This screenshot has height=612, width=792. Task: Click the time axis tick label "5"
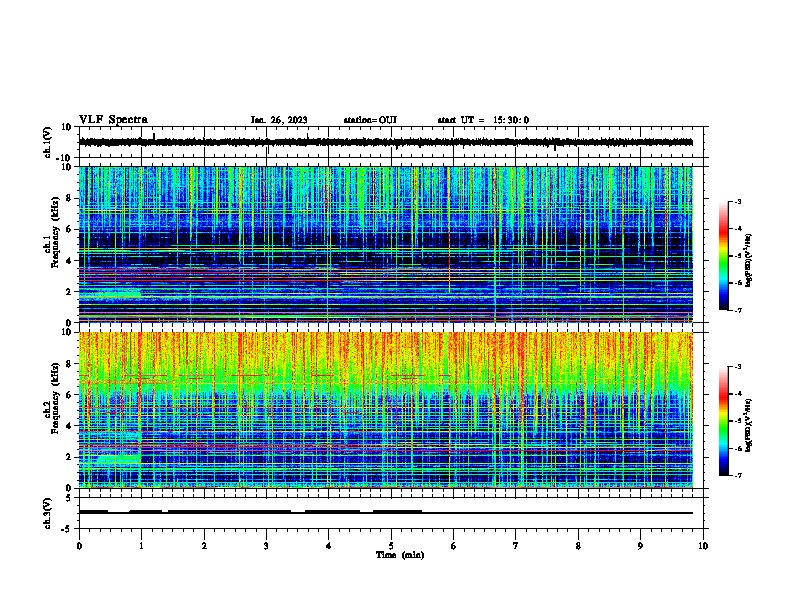[391, 546]
